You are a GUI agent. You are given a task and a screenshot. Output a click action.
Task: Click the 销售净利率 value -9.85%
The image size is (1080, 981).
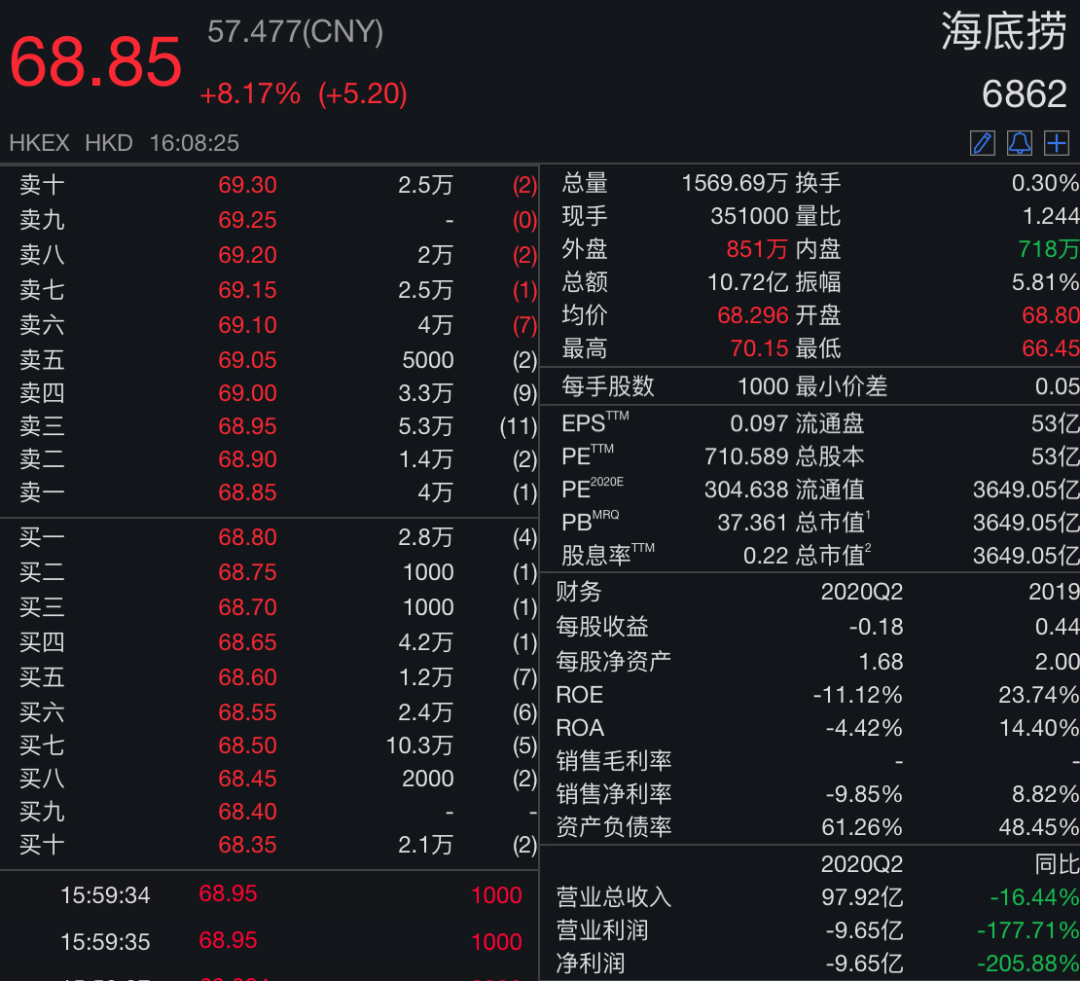[x=864, y=794]
